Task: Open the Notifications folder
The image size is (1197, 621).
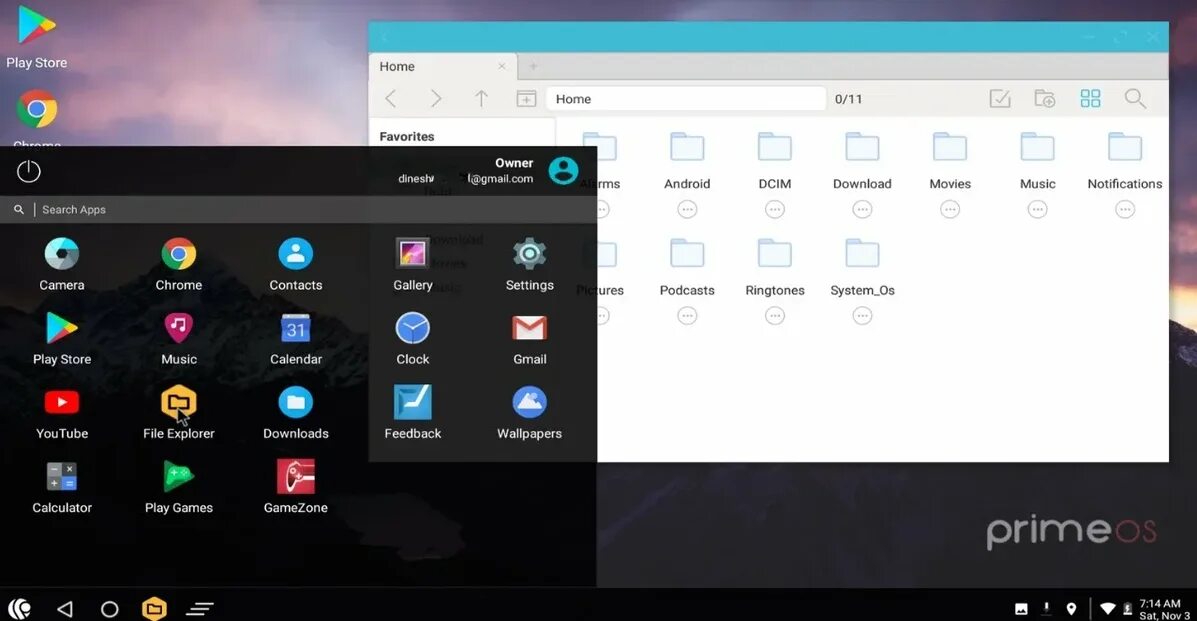Action: (1124, 160)
